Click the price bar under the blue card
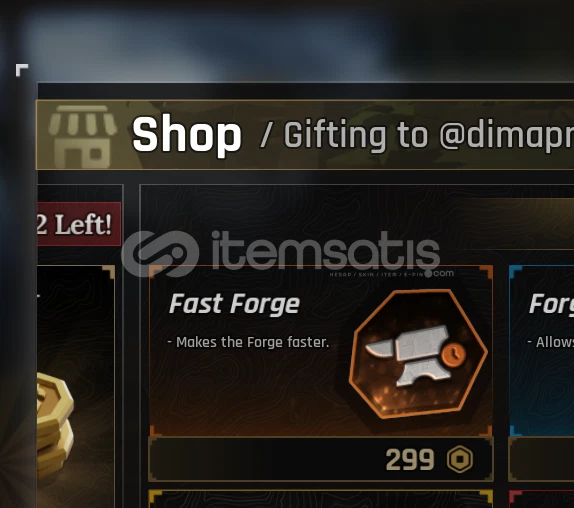This screenshot has width=574, height=508. (541, 459)
